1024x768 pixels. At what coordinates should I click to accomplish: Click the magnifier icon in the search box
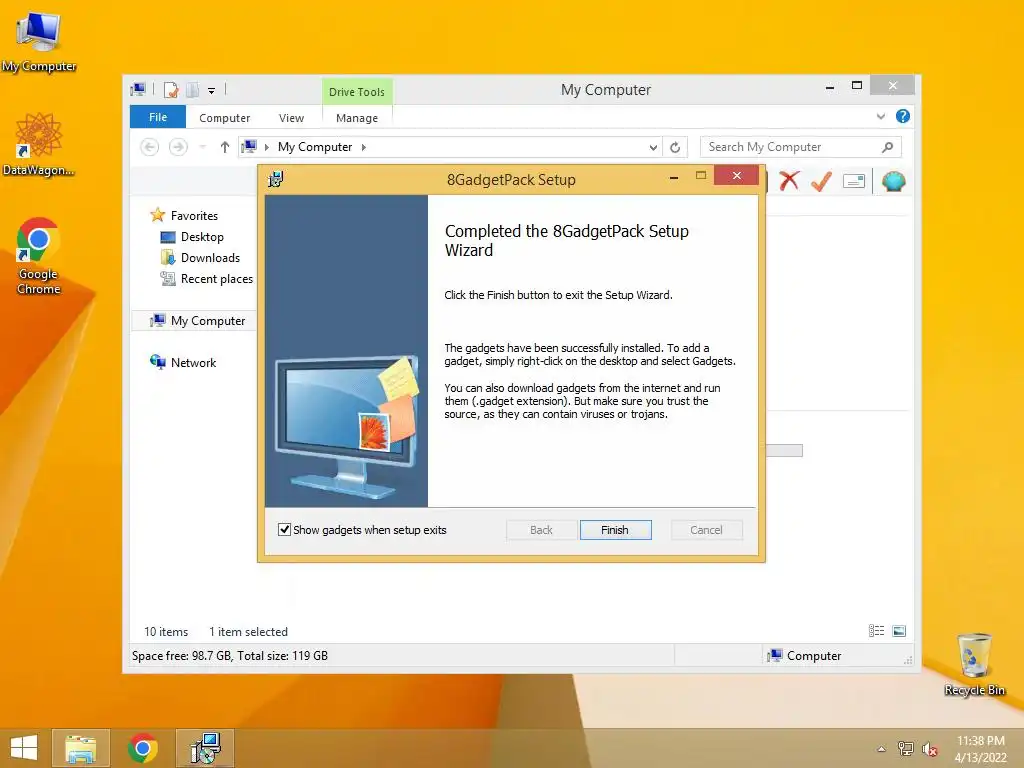point(887,147)
